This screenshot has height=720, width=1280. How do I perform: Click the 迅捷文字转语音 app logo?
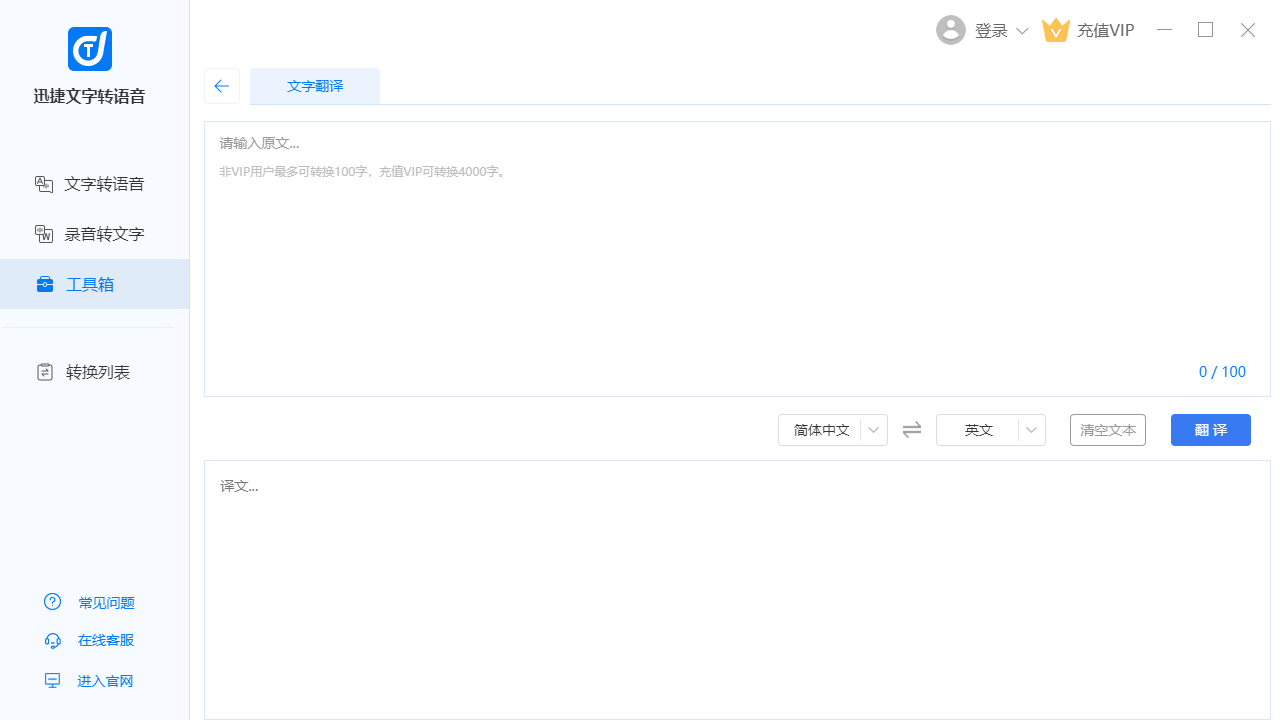pos(90,49)
